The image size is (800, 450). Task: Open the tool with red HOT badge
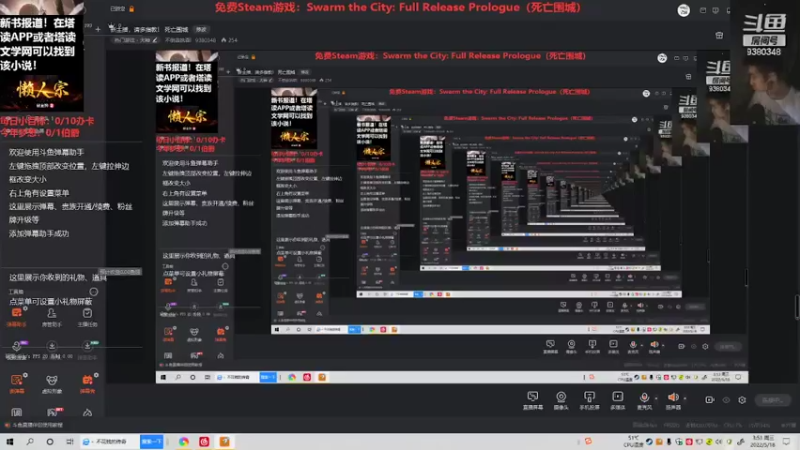[x=54, y=412]
